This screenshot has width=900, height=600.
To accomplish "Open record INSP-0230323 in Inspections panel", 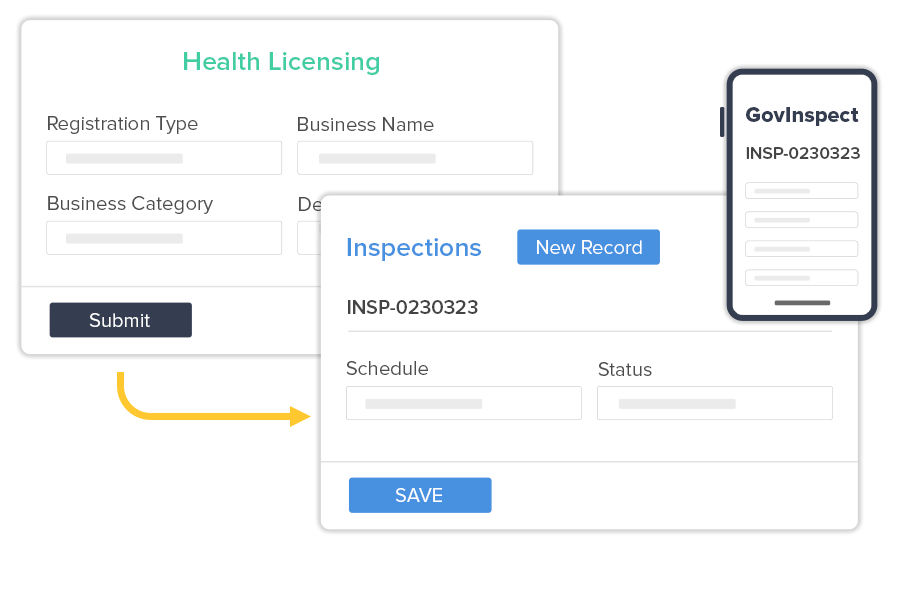I will (412, 307).
